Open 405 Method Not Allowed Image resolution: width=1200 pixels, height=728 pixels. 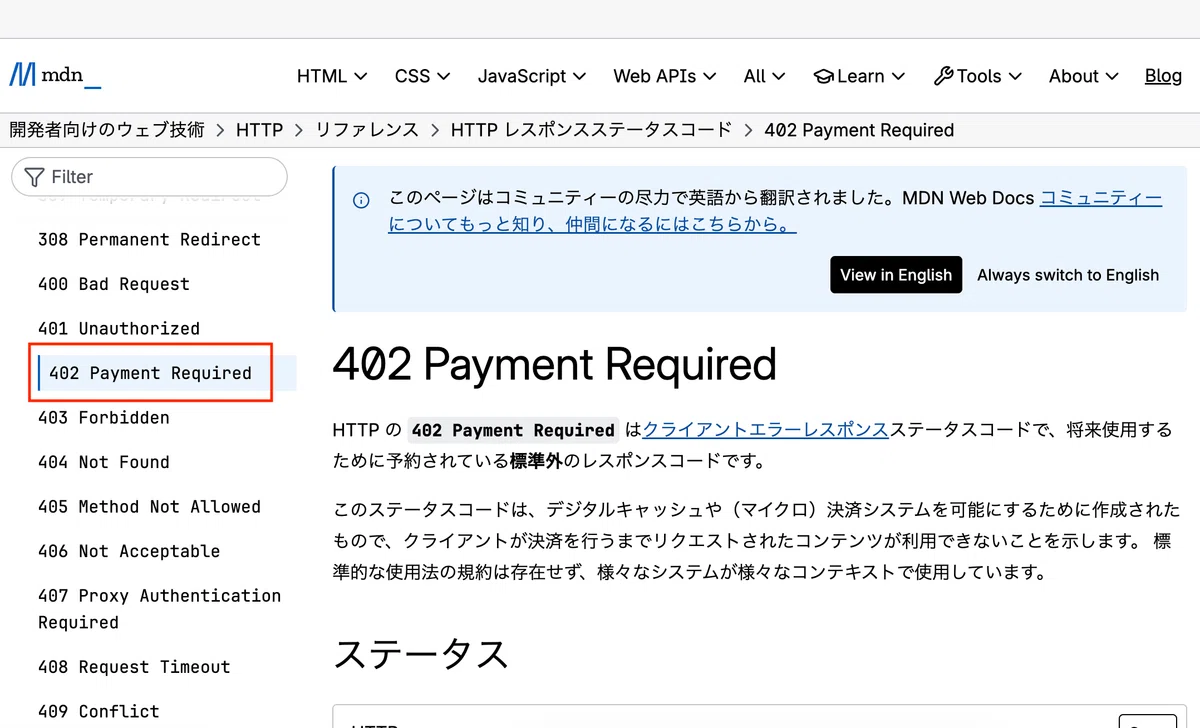click(149, 507)
